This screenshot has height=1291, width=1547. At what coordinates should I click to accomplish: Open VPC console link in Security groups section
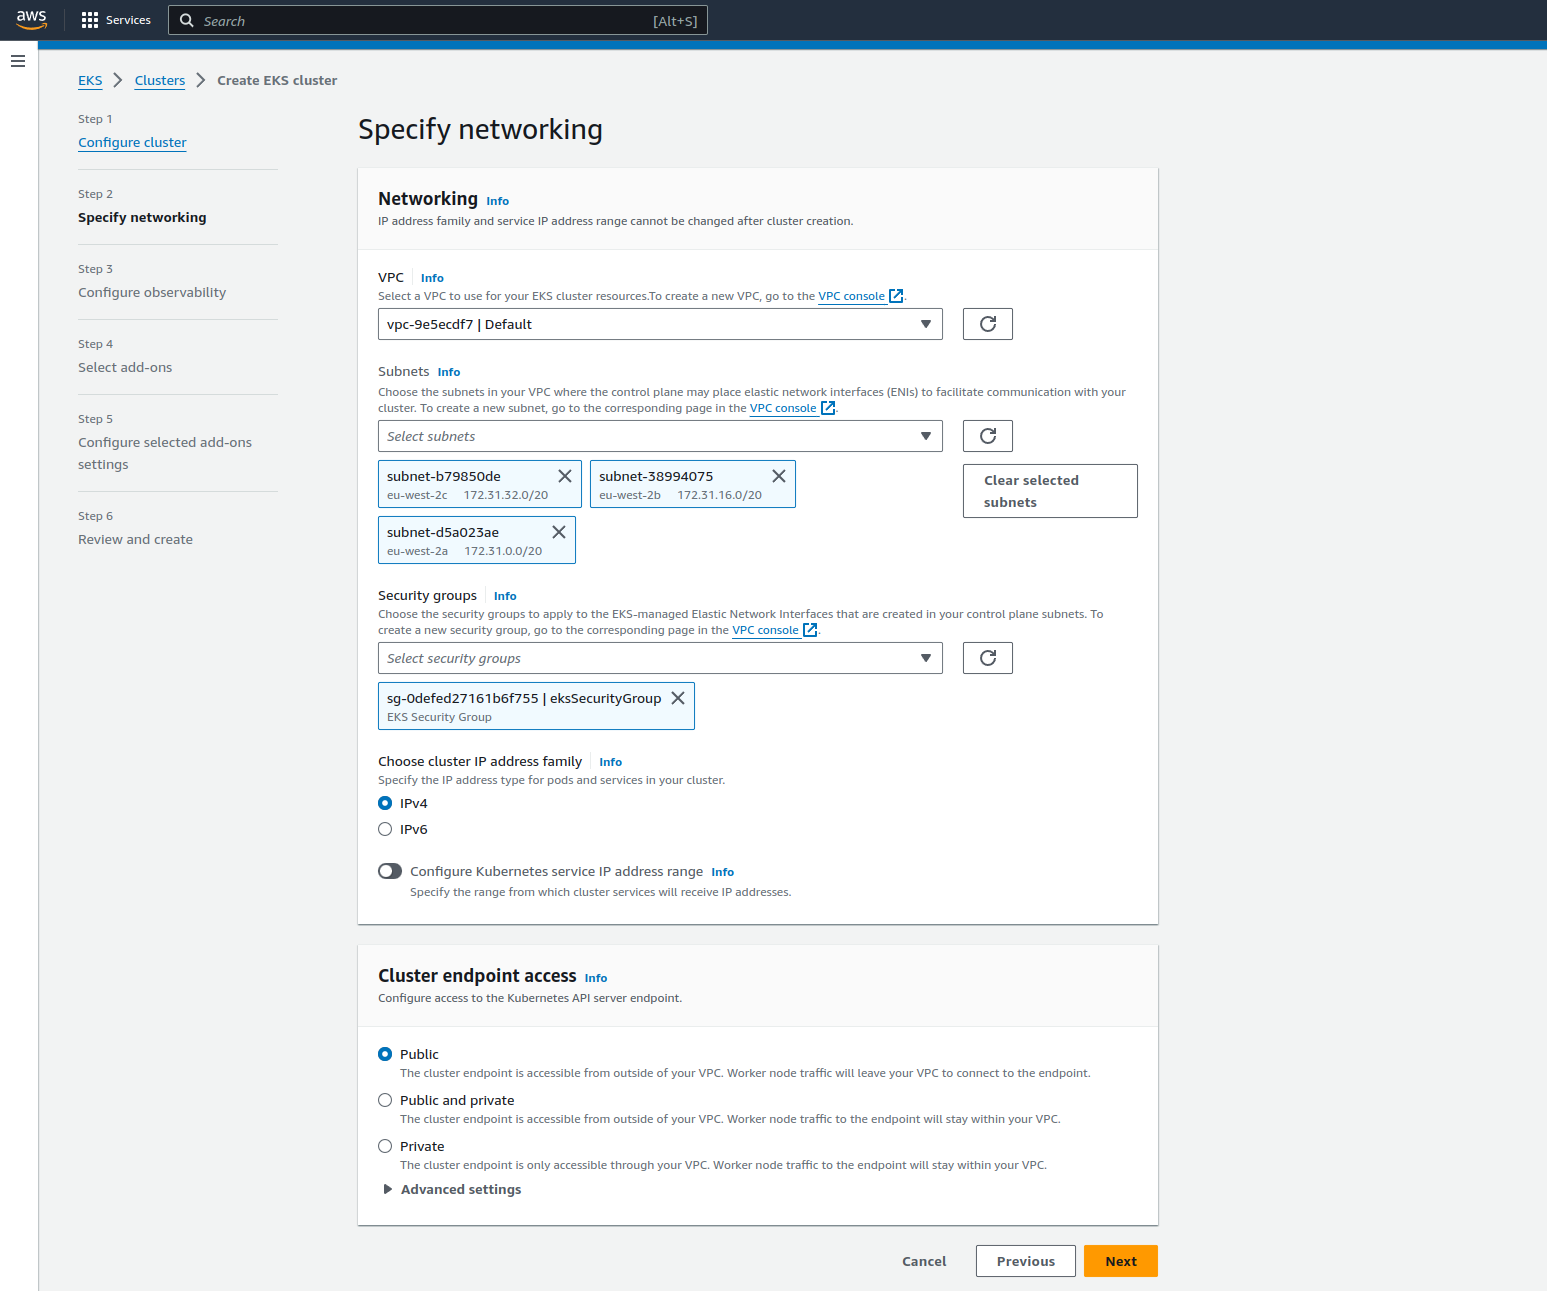click(765, 630)
